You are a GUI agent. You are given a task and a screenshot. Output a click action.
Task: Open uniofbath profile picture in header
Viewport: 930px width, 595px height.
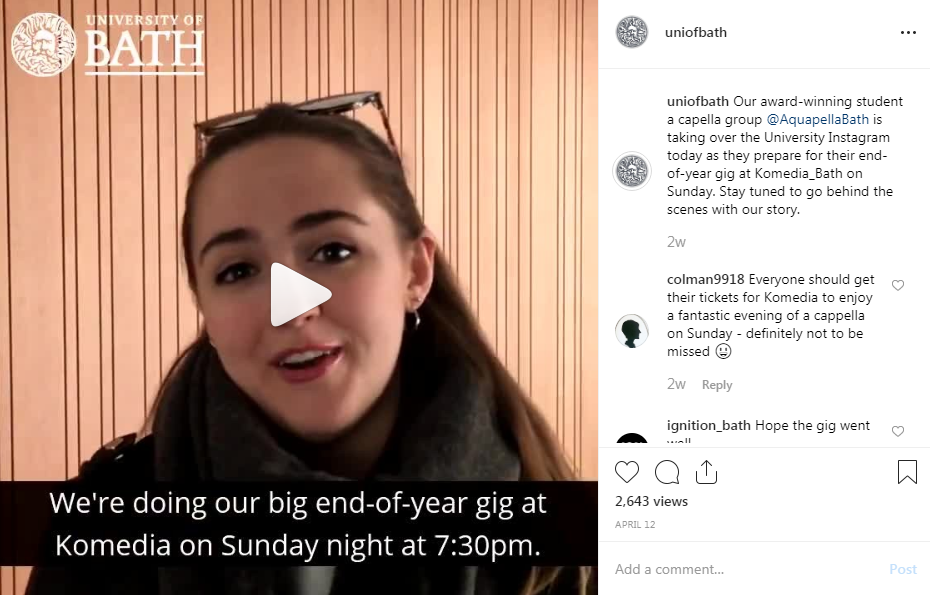632,32
